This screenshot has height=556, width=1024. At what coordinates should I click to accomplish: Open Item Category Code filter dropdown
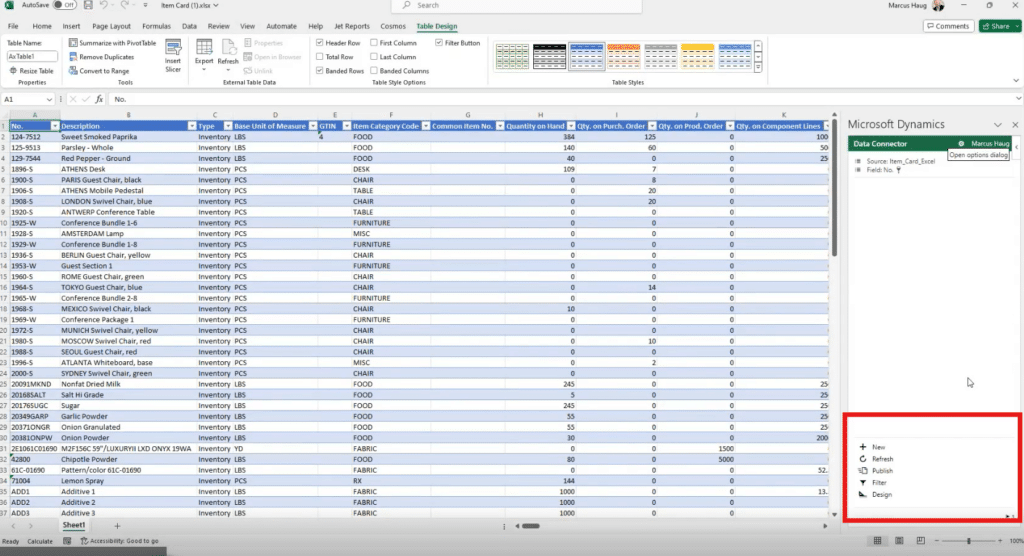[426, 126]
